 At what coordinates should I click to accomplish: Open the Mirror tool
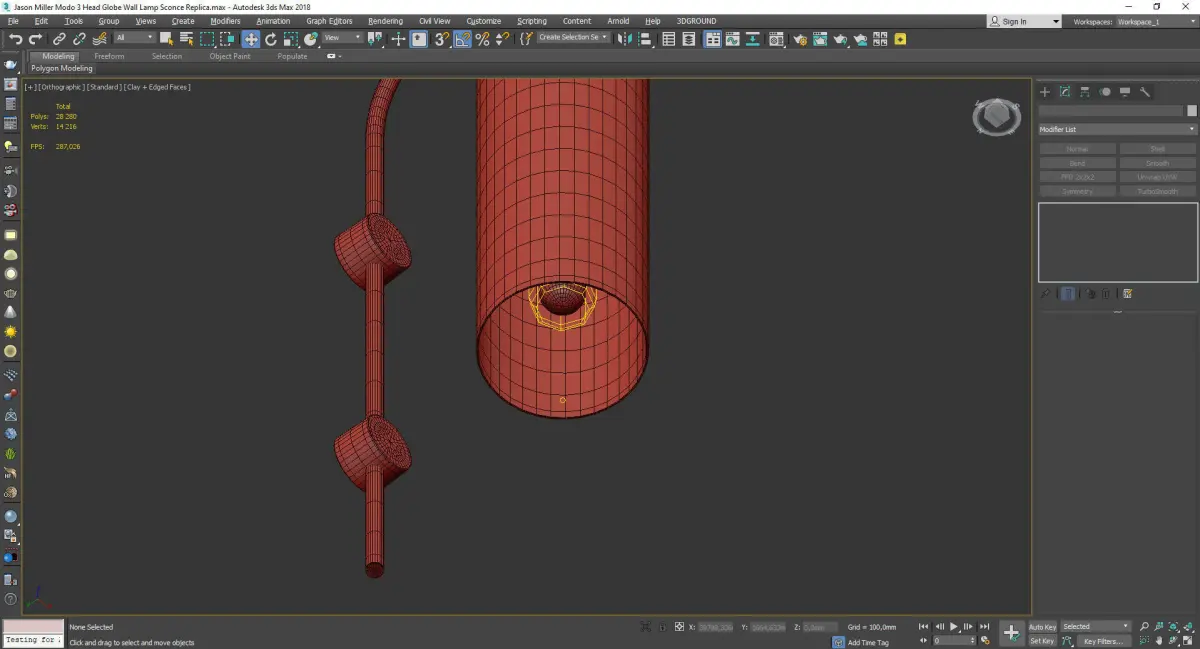624,39
